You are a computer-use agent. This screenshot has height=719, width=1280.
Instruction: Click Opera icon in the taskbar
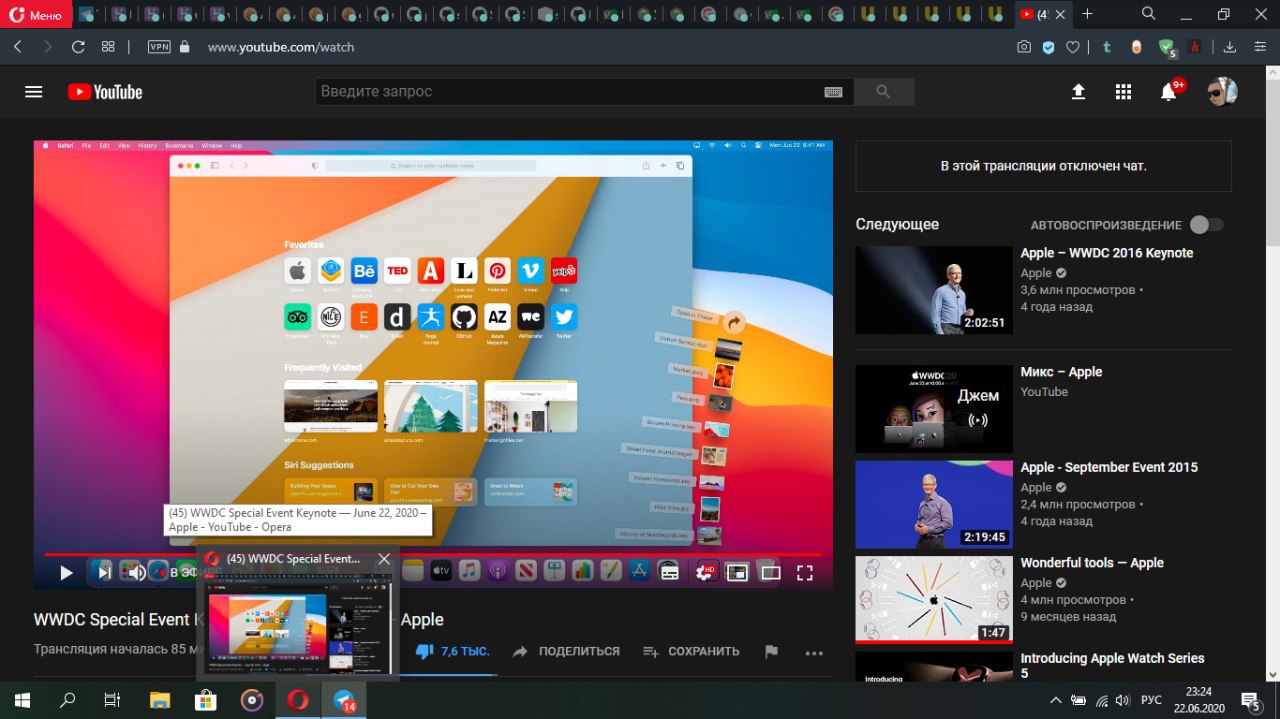click(x=297, y=700)
